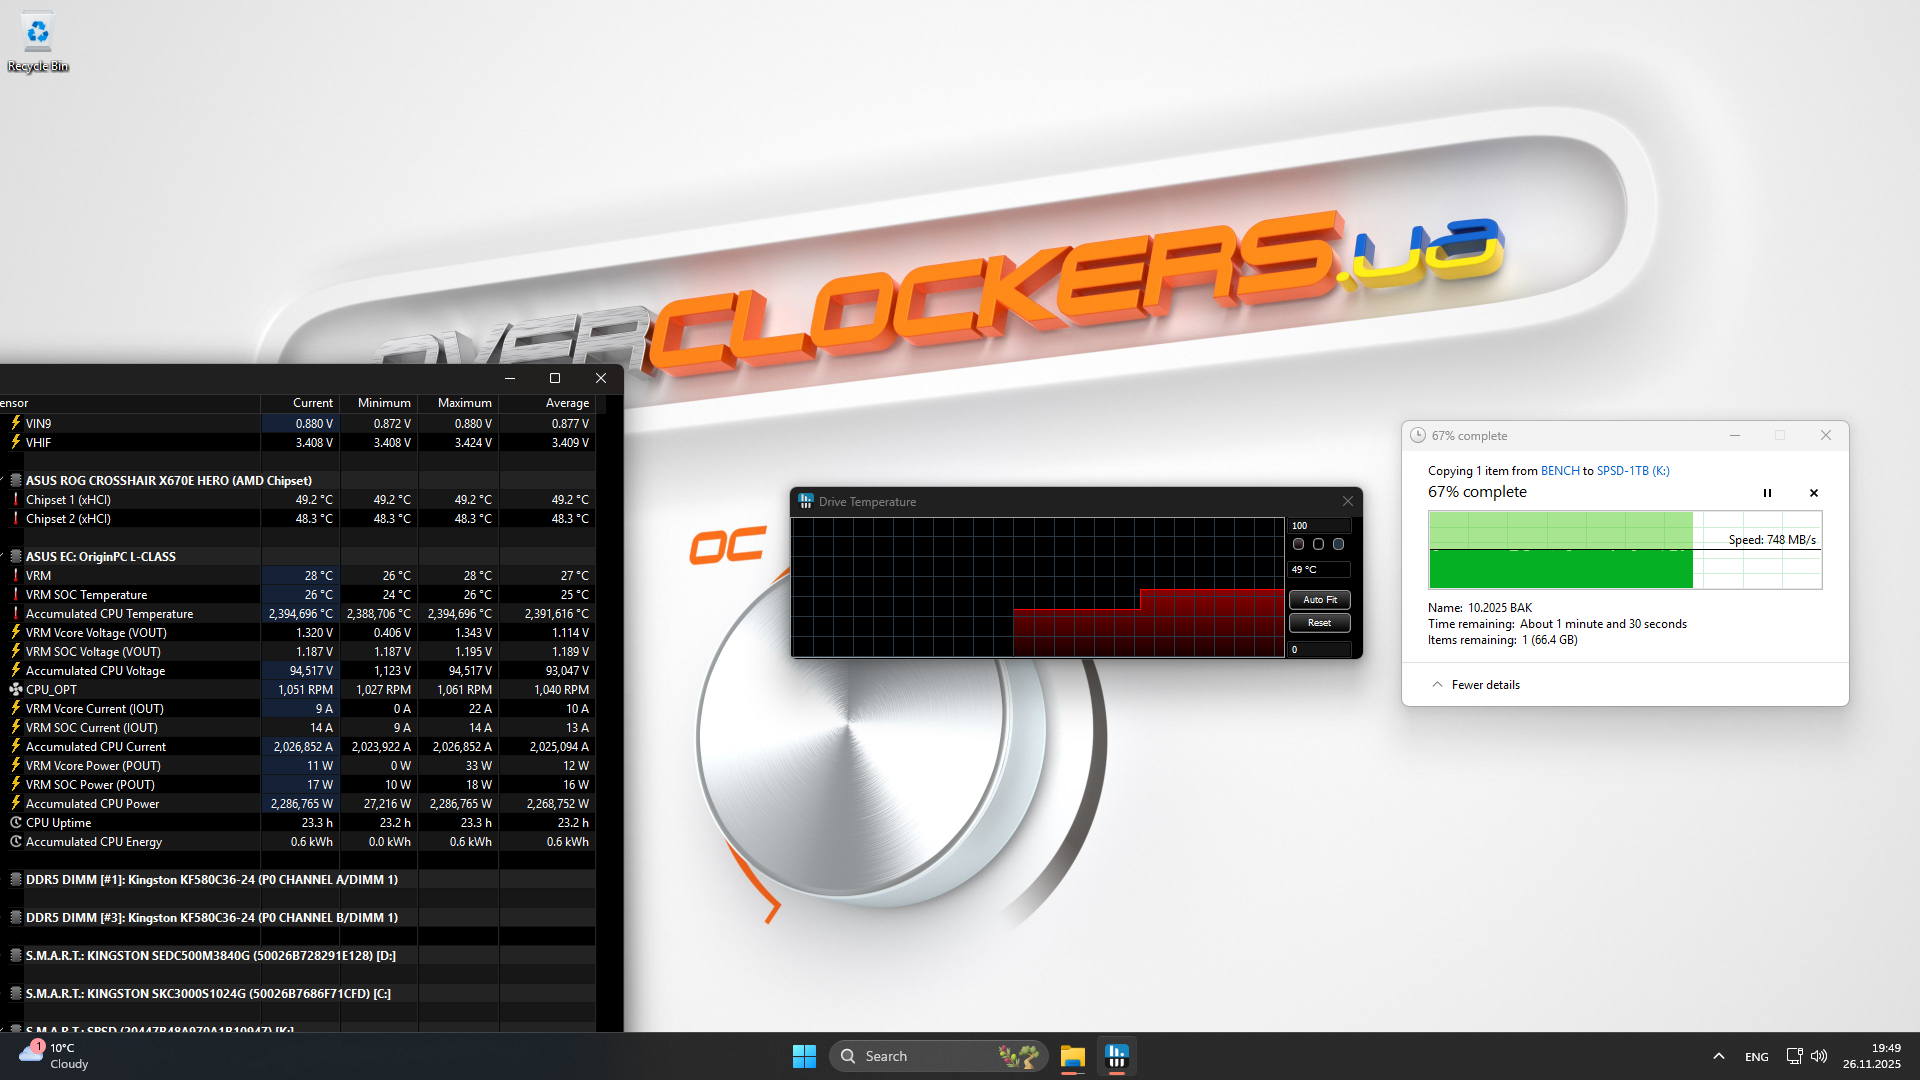Open the volume control in the system tray
The height and width of the screenshot is (1080, 1920).
1819,1056
